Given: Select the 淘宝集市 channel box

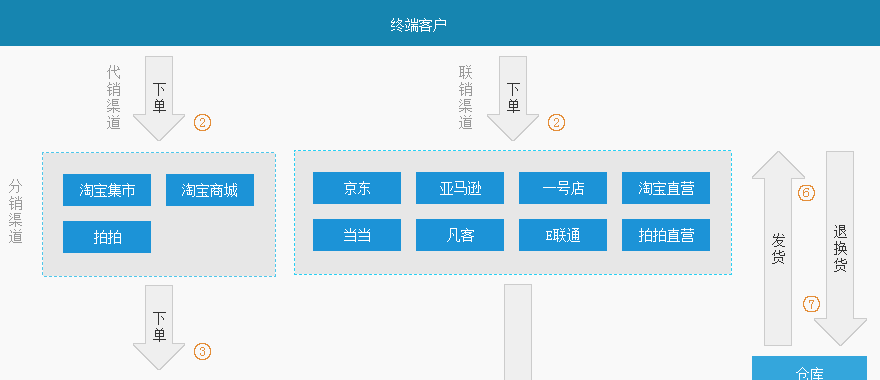Looking at the screenshot, I should (x=107, y=190).
